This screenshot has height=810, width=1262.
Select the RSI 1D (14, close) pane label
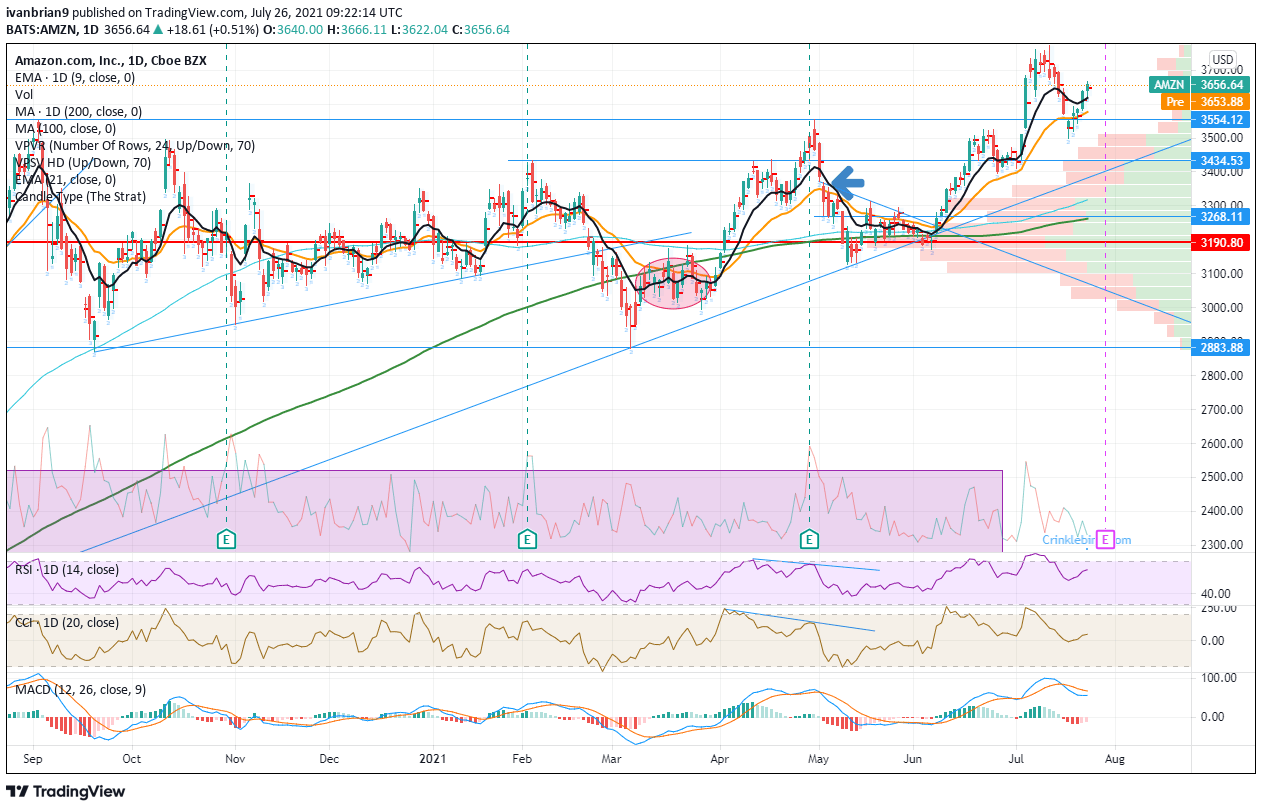pos(66,569)
